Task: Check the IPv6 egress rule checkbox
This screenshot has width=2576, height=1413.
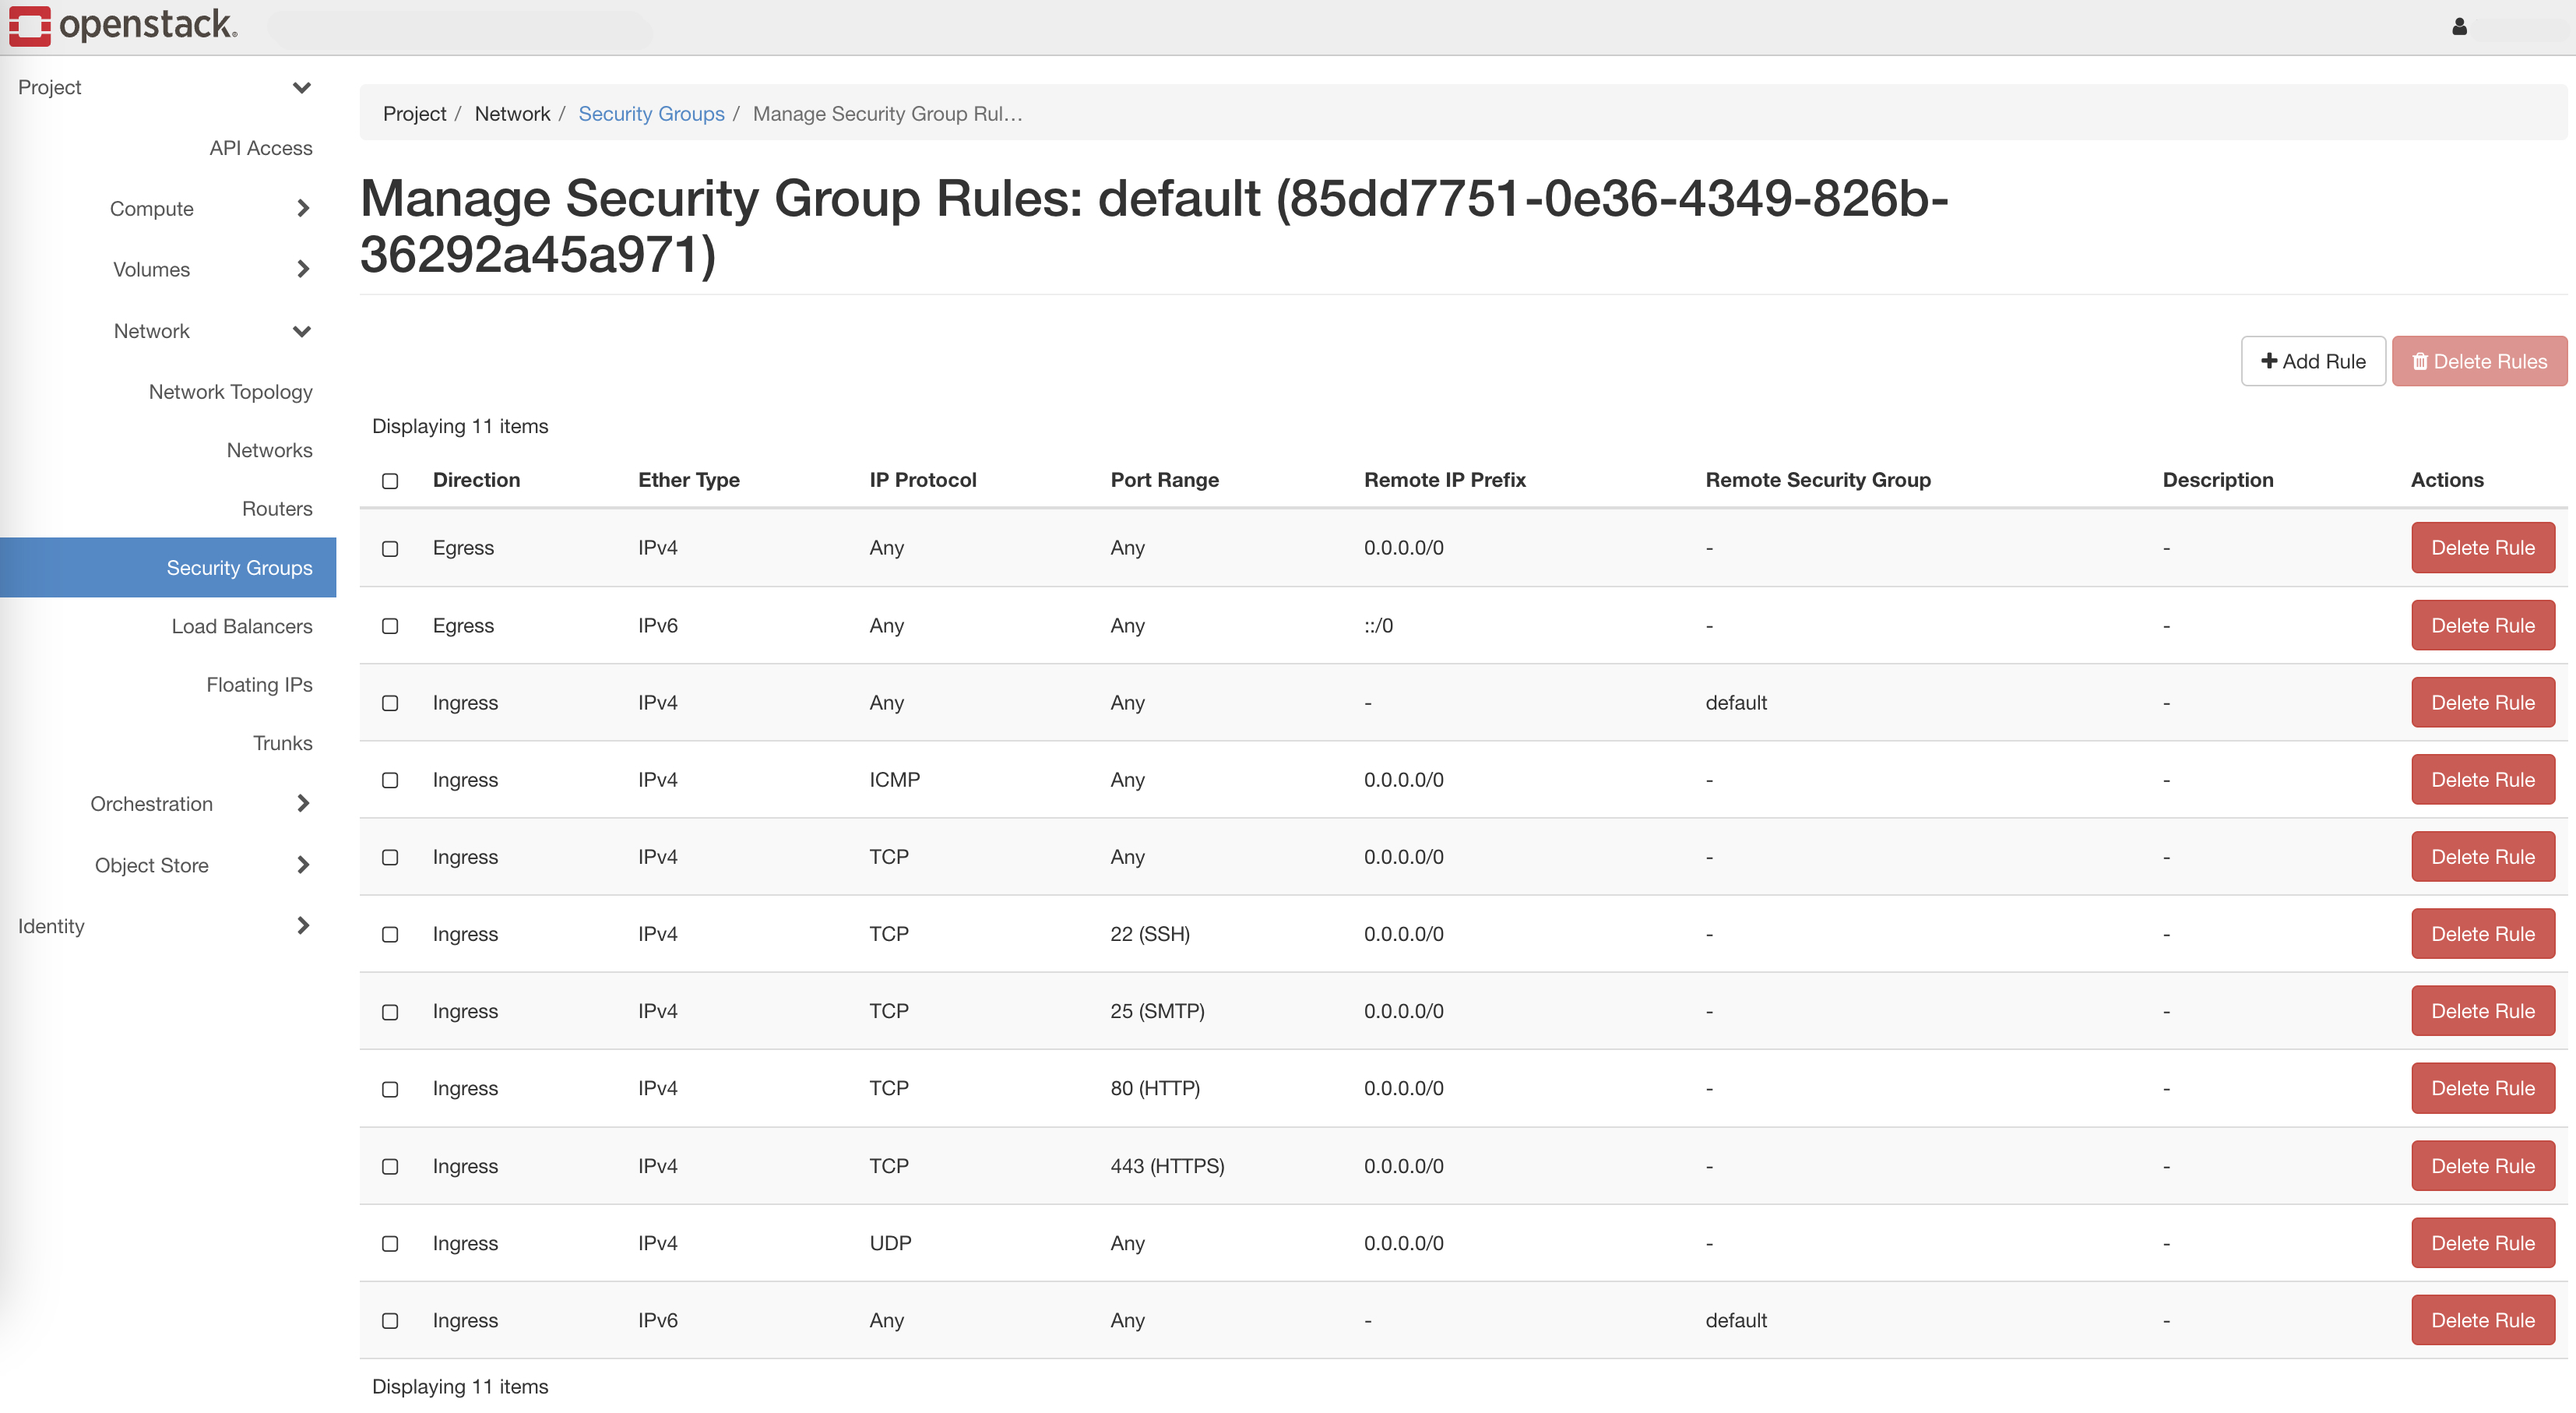Action: click(390, 627)
